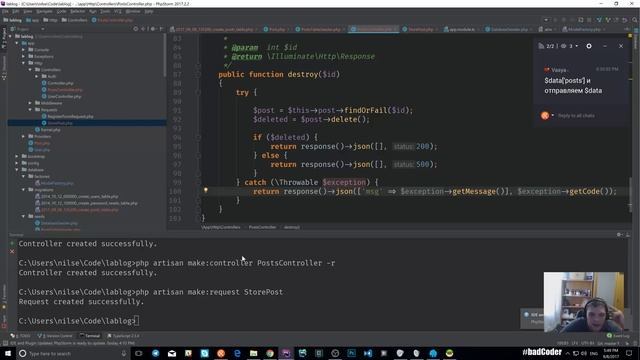Open the Terminal tool window tab
The image size is (640, 360).
click(x=90, y=336)
